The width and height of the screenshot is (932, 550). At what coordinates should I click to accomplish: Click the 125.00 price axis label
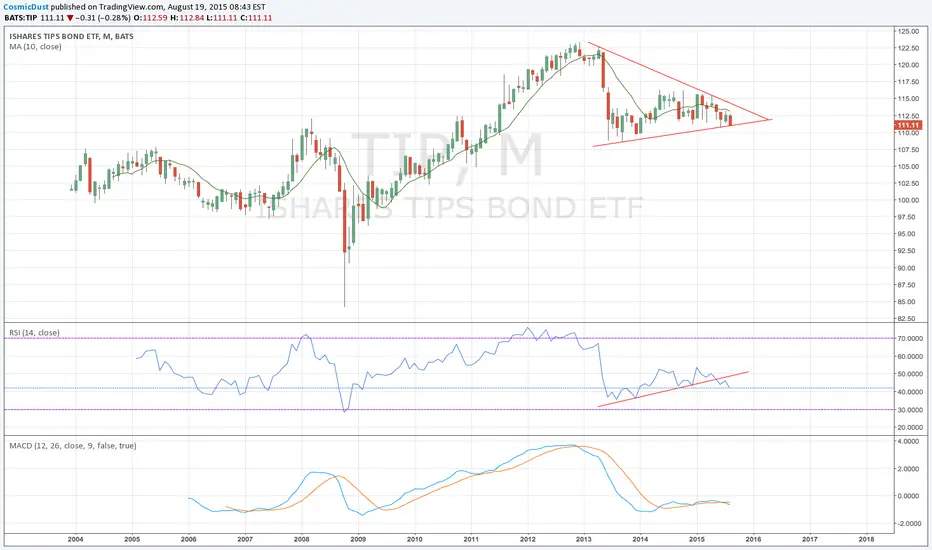point(909,31)
